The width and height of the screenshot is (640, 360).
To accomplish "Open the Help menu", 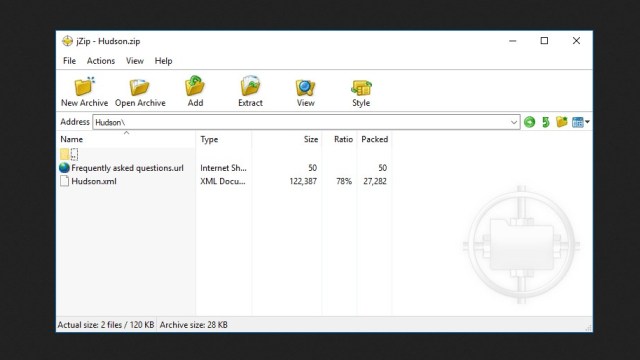I will click(163, 61).
